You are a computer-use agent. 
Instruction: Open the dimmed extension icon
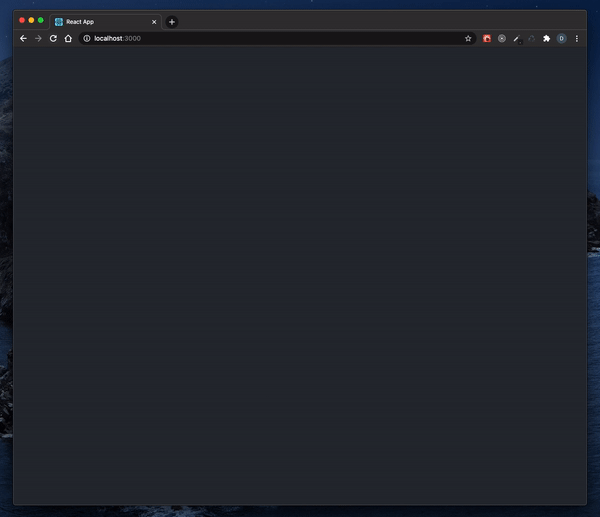[532, 38]
